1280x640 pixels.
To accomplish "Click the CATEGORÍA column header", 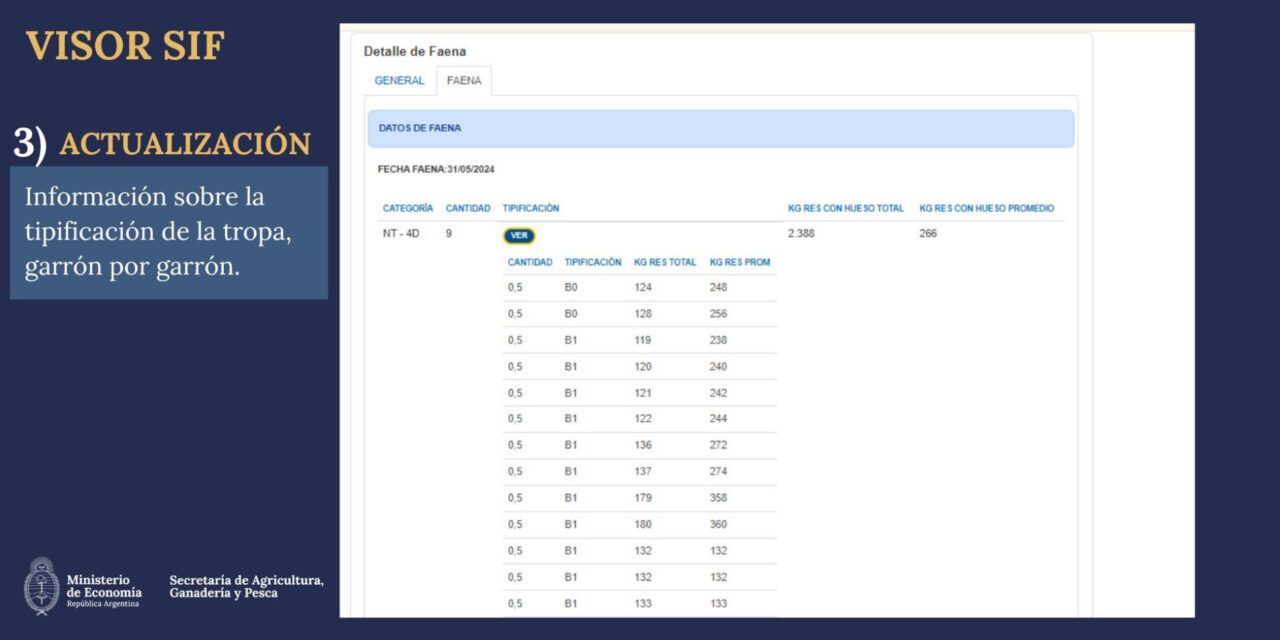I will coord(408,208).
